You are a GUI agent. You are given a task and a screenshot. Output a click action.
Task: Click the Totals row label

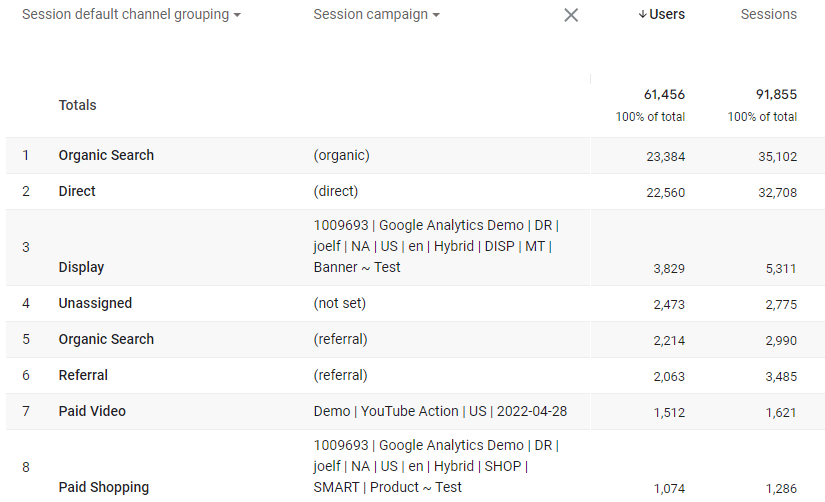(78, 105)
